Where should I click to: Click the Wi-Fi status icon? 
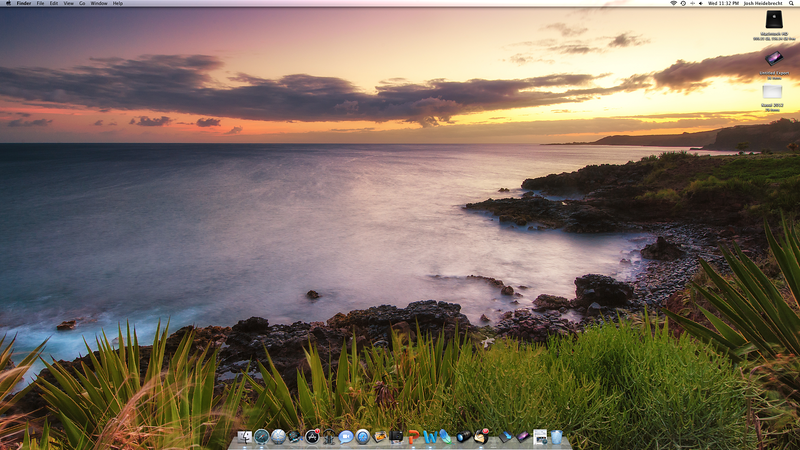pos(672,4)
